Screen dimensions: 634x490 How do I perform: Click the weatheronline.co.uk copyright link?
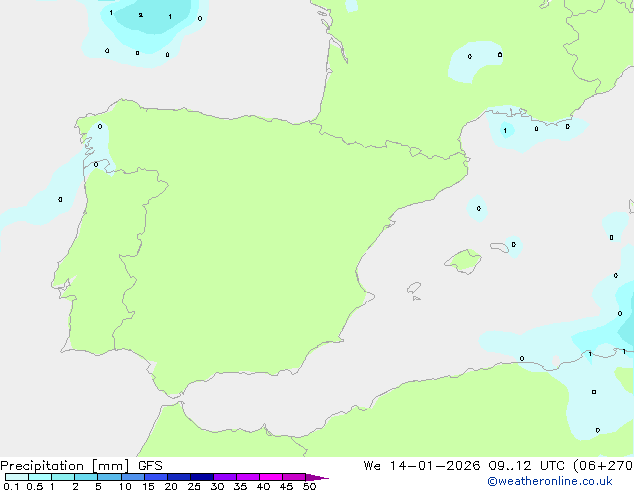click(550, 481)
